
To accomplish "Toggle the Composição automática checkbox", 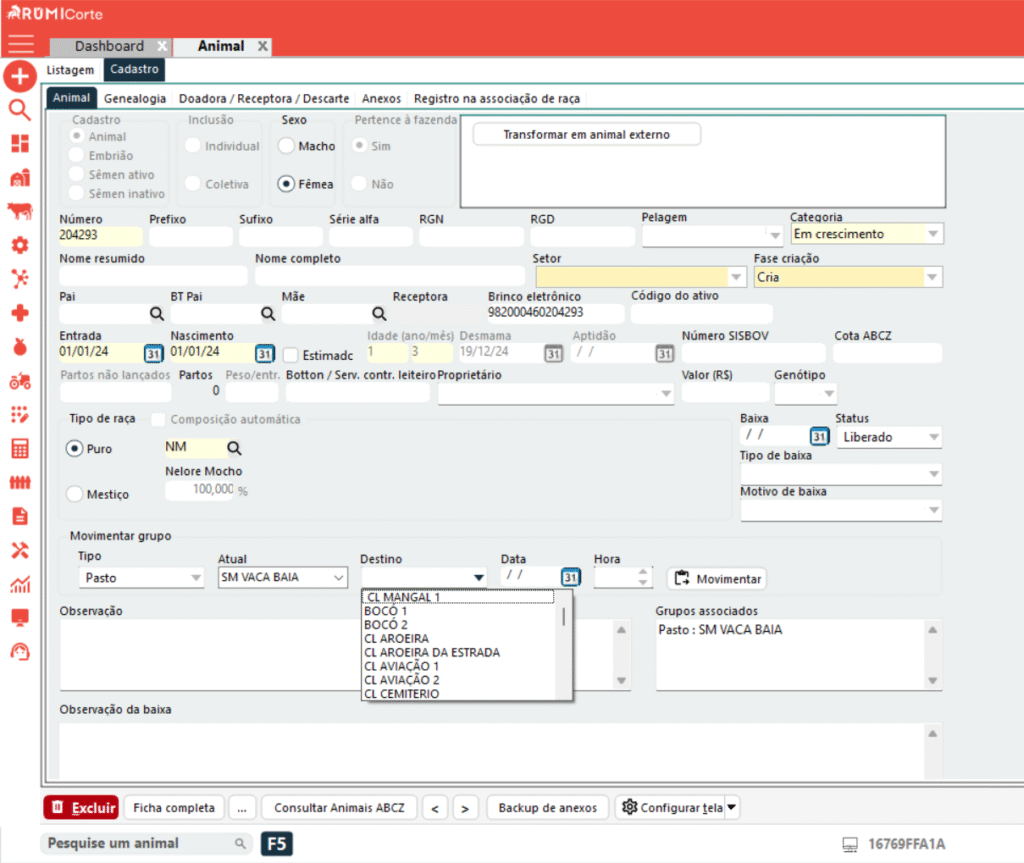I will tap(158, 419).
